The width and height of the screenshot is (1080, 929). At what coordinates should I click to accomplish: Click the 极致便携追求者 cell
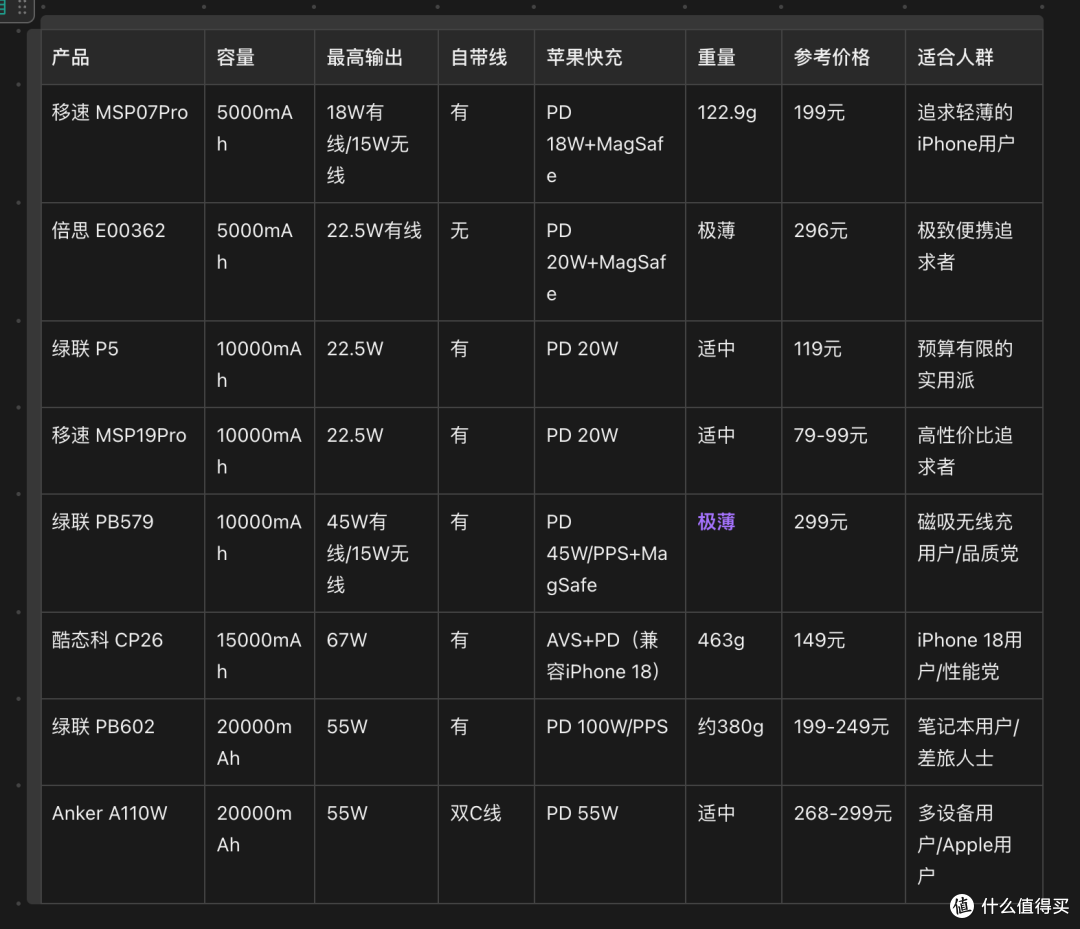coord(974,262)
